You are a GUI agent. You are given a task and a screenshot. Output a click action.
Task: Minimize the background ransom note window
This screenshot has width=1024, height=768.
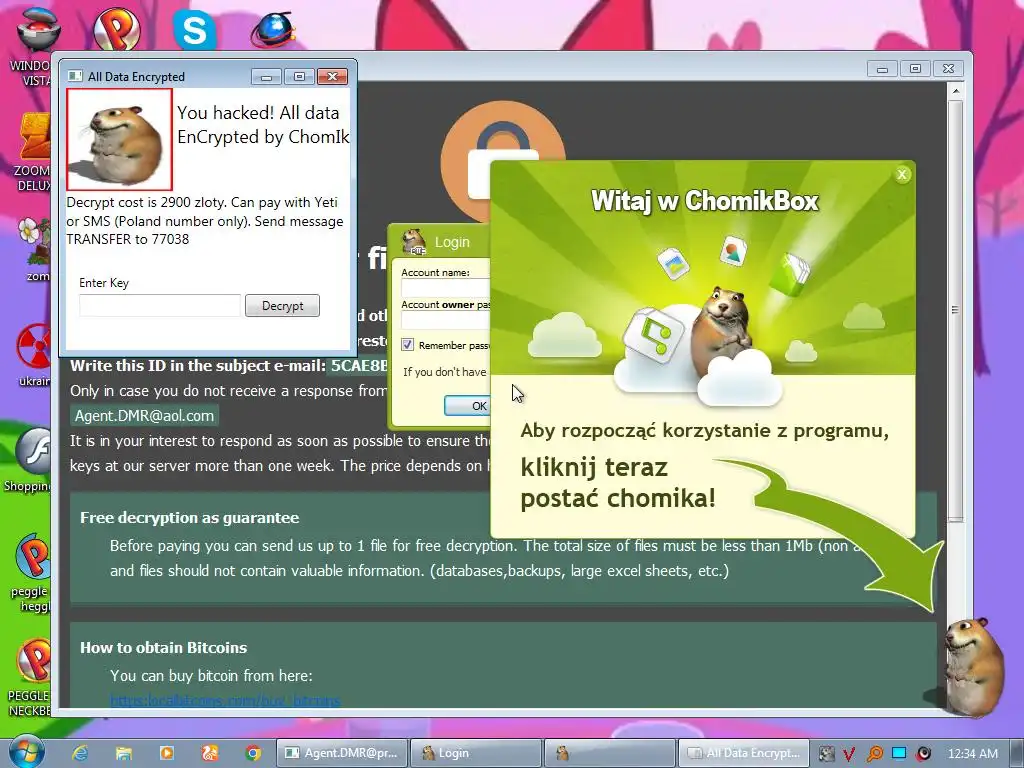tap(882, 69)
